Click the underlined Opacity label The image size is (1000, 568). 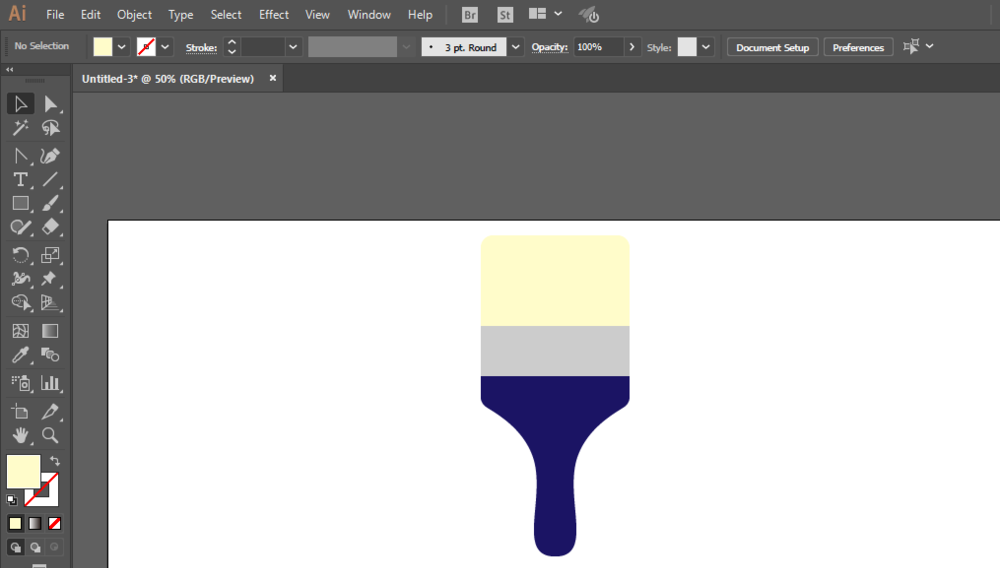tap(549, 47)
